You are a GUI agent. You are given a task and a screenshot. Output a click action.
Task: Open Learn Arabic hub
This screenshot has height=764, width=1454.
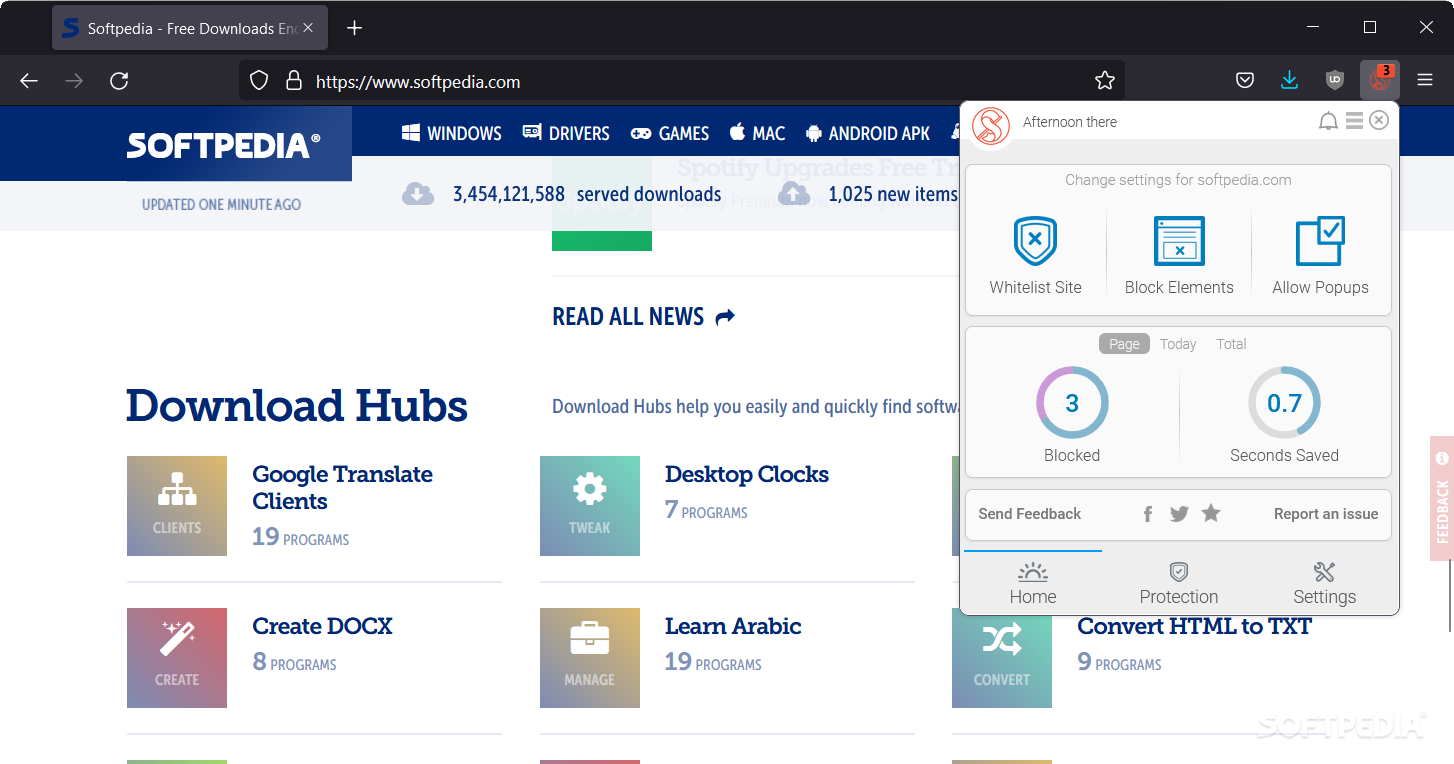coord(733,626)
